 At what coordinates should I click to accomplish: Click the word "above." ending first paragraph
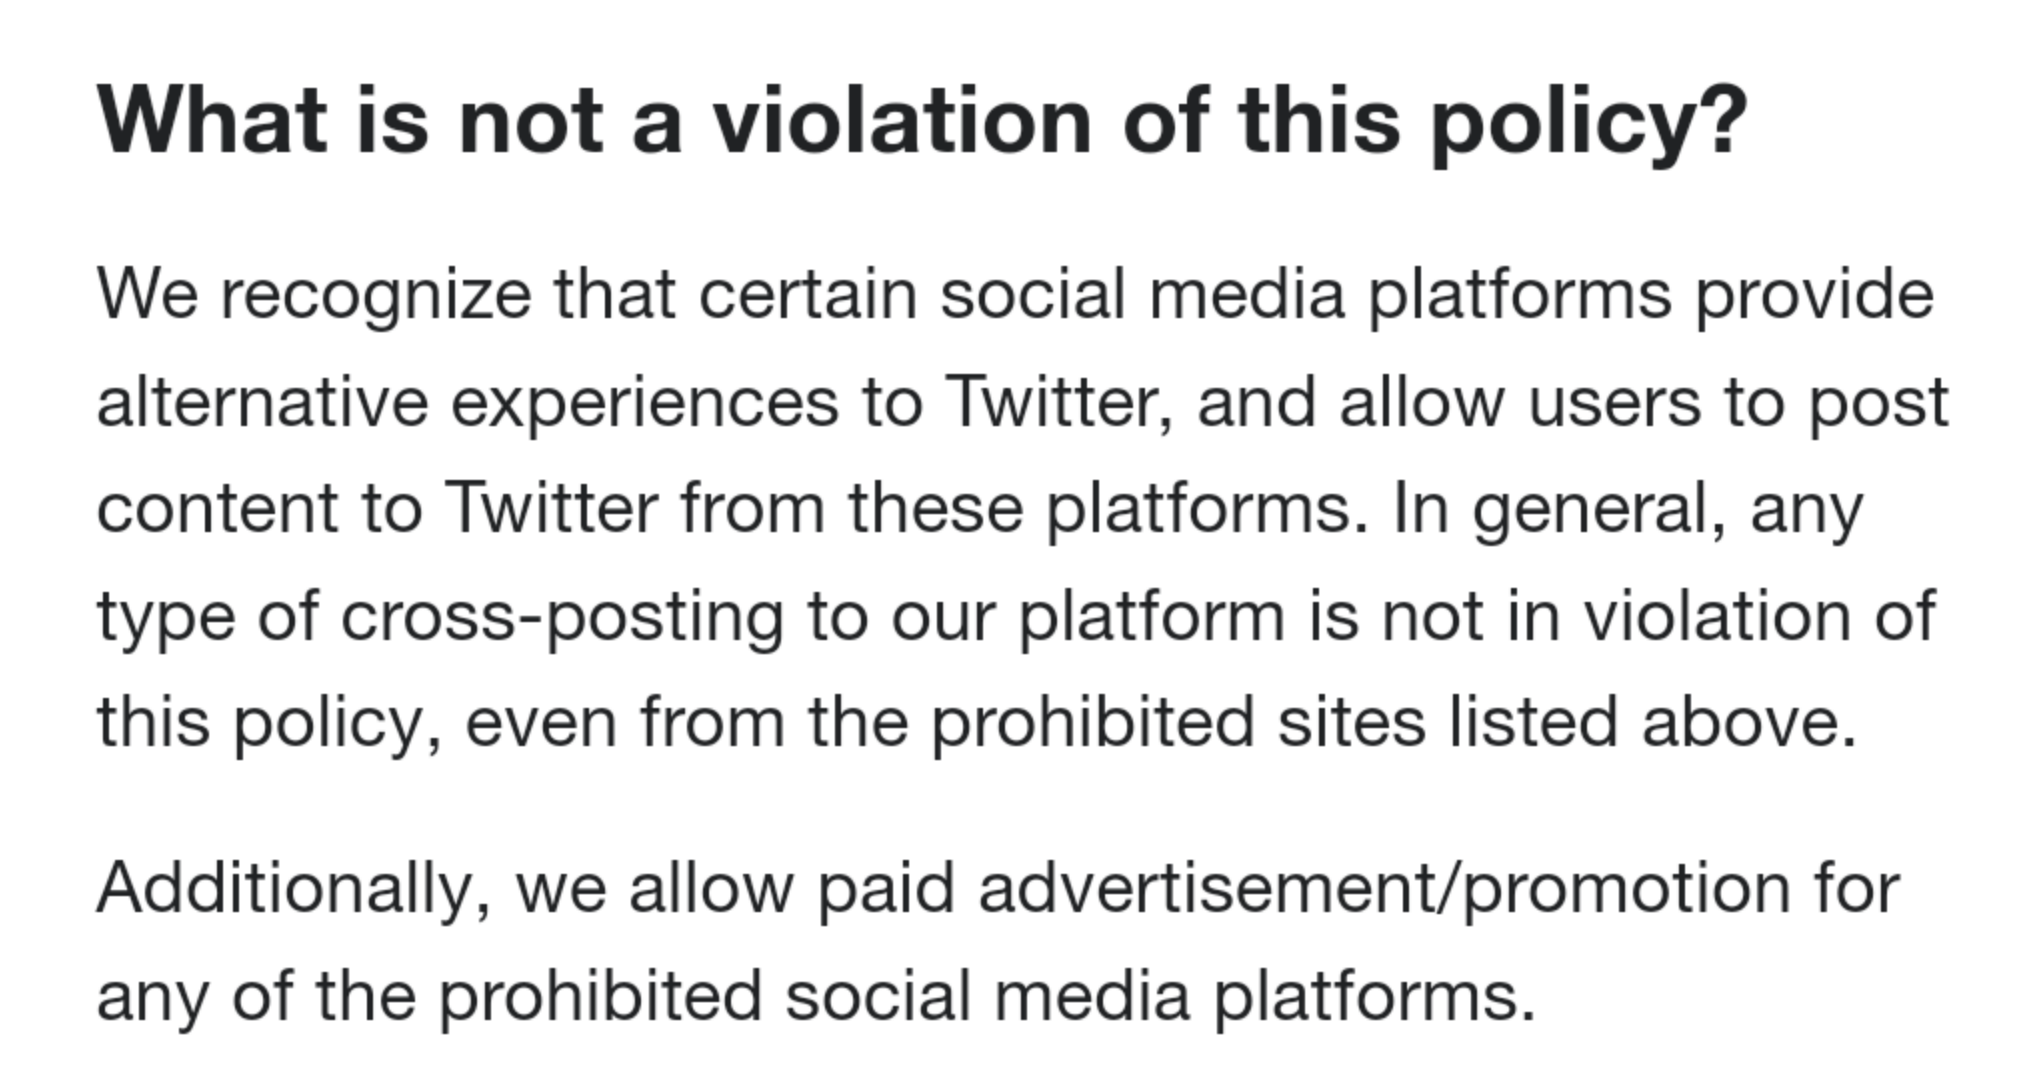click(x=1749, y=722)
